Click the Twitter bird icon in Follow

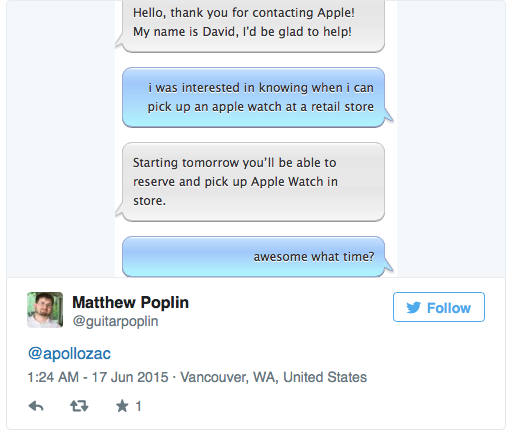414,307
